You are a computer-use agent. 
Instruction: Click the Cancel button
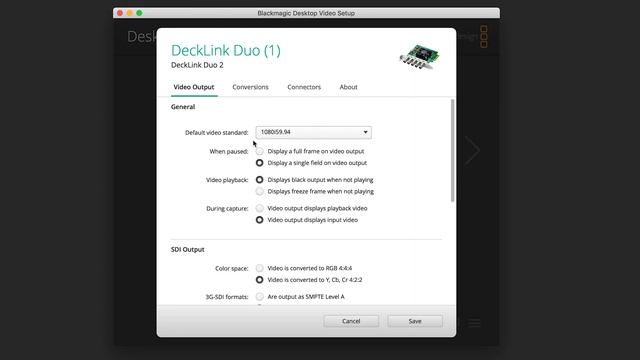(351, 321)
